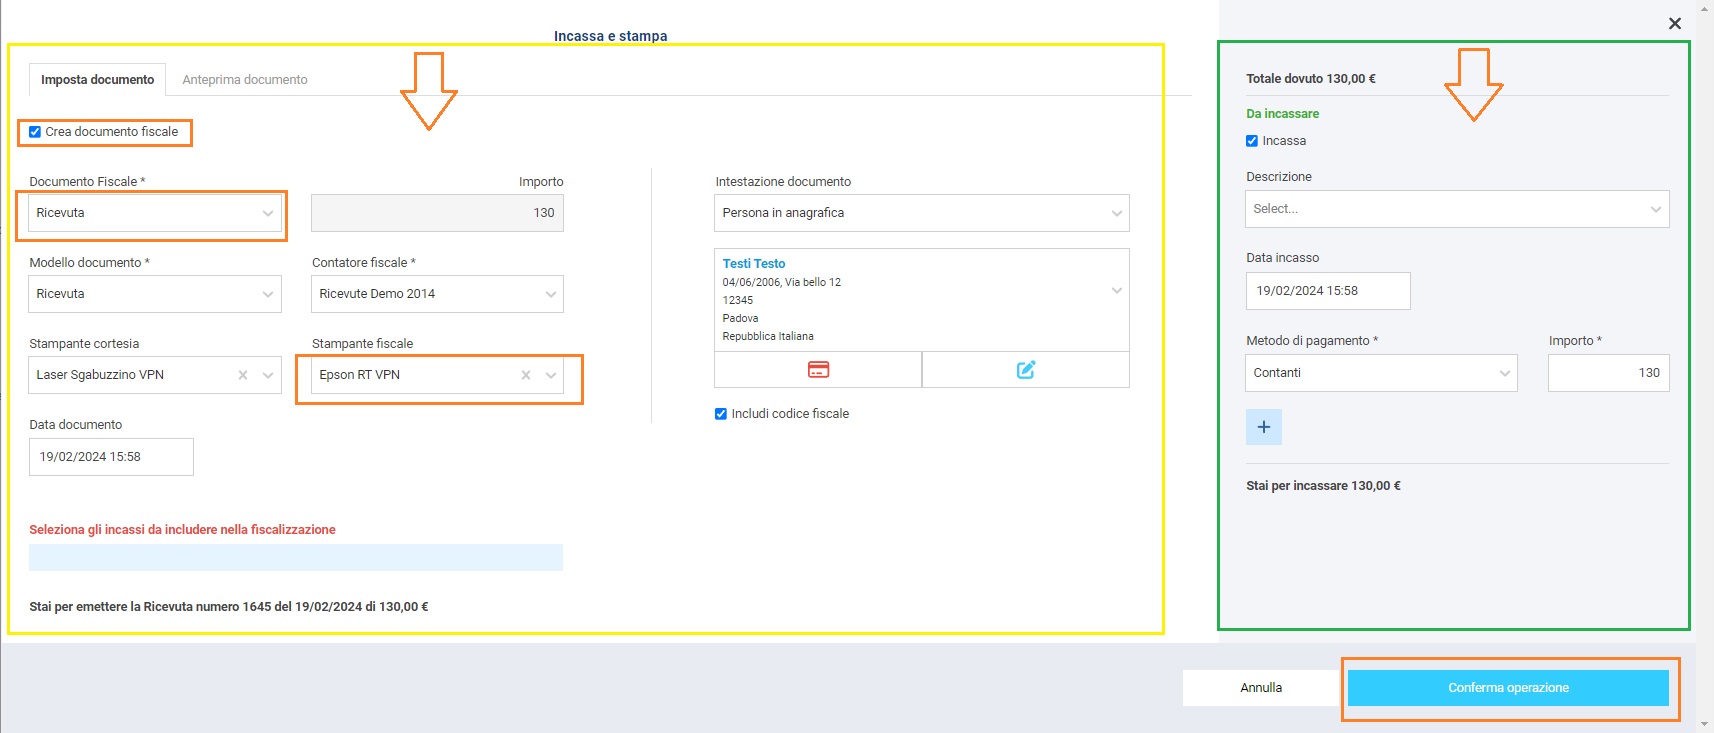Clear the Laser Sgabuzzino VPN printer selection
The height and width of the screenshot is (733, 1714).
click(243, 375)
